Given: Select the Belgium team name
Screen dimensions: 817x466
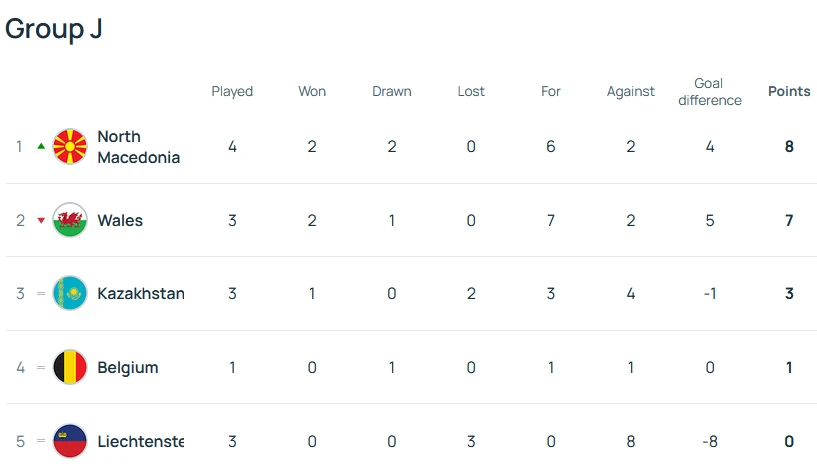Looking at the screenshot, I should [x=127, y=367].
